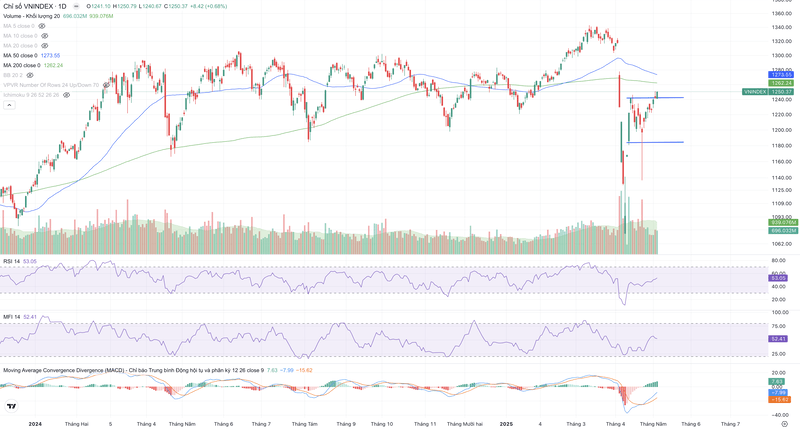The height and width of the screenshot is (429, 800).
Task: Open chart settings gear at bottom-right corner
Action: coord(784,424)
